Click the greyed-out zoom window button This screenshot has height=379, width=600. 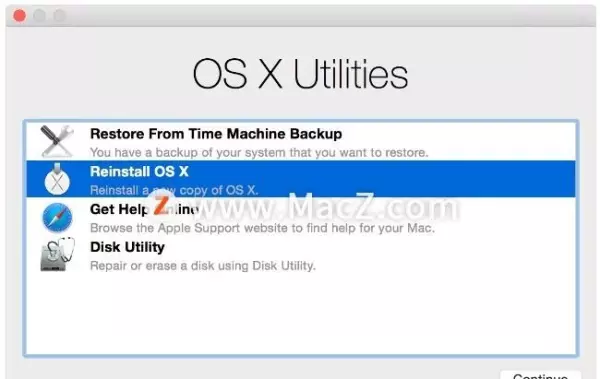pos(59,16)
